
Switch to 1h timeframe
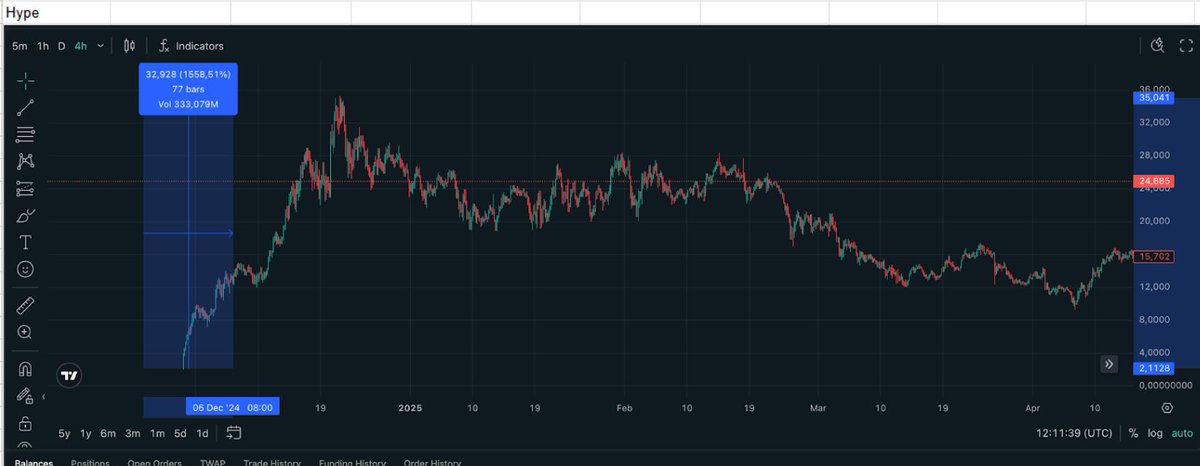tap(43, 46)
